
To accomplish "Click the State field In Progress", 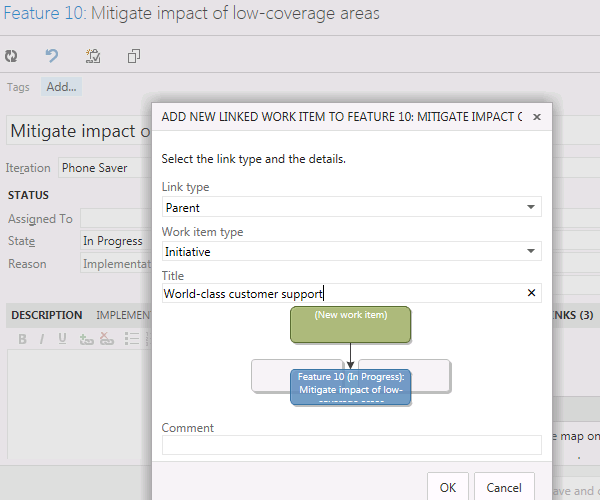I will (x=116, y=241).
